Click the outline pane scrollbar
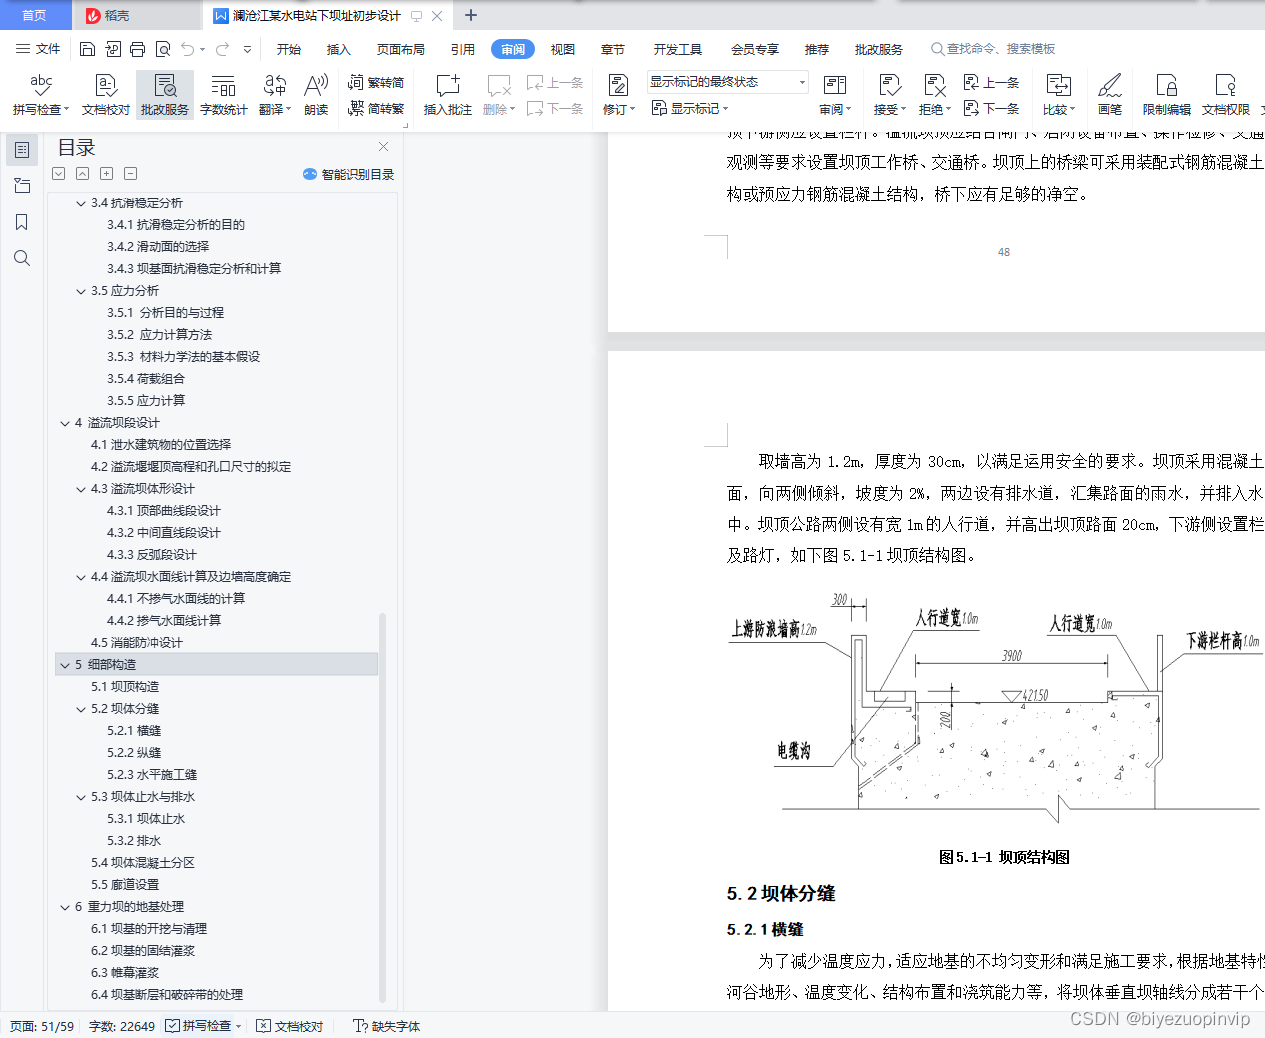 (383, 807)
